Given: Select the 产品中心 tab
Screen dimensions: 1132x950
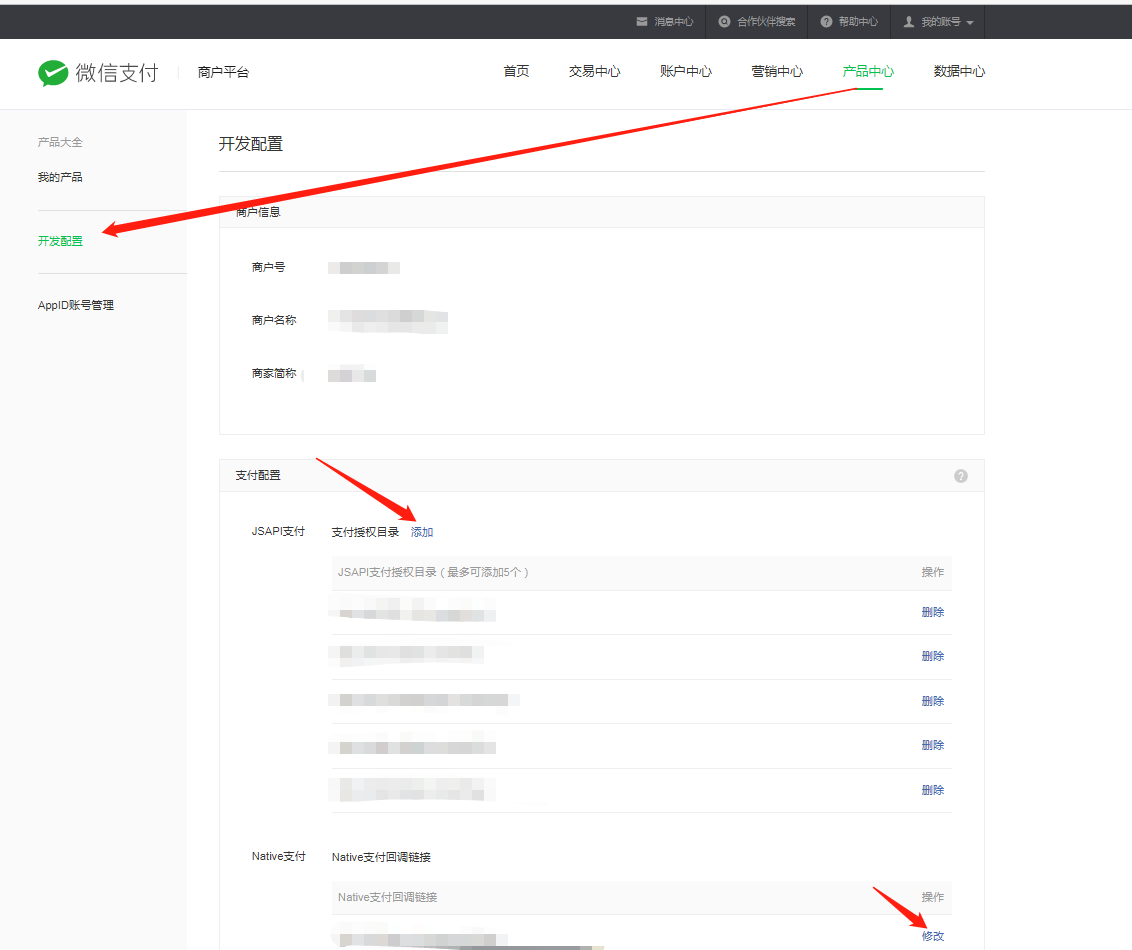Looking at the screenshot, I should point(868,71).
